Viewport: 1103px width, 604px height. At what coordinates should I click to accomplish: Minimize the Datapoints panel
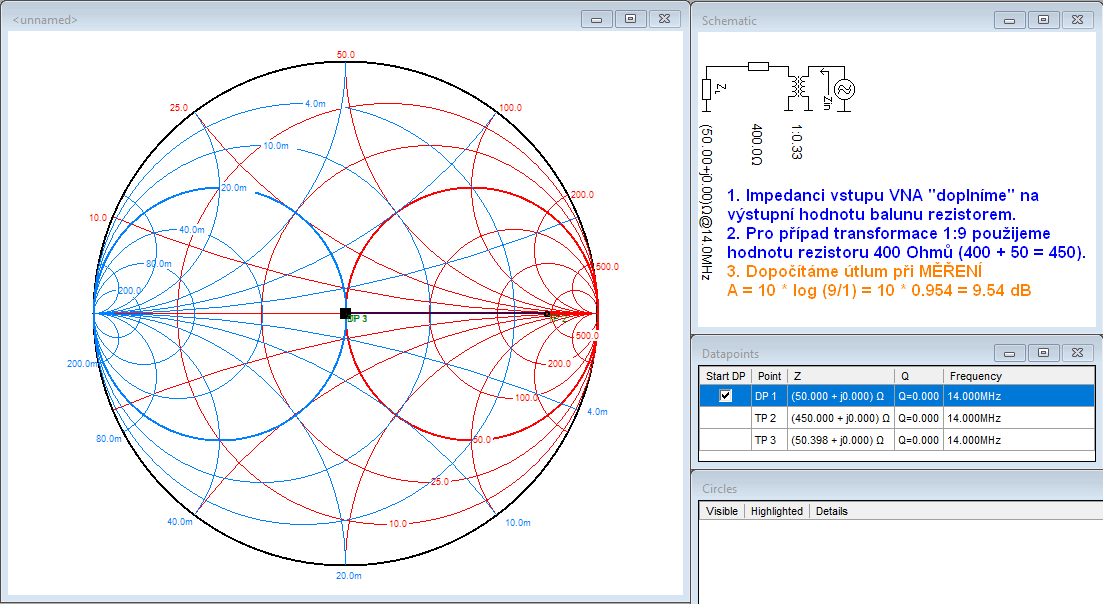[x=1008, y=353]
